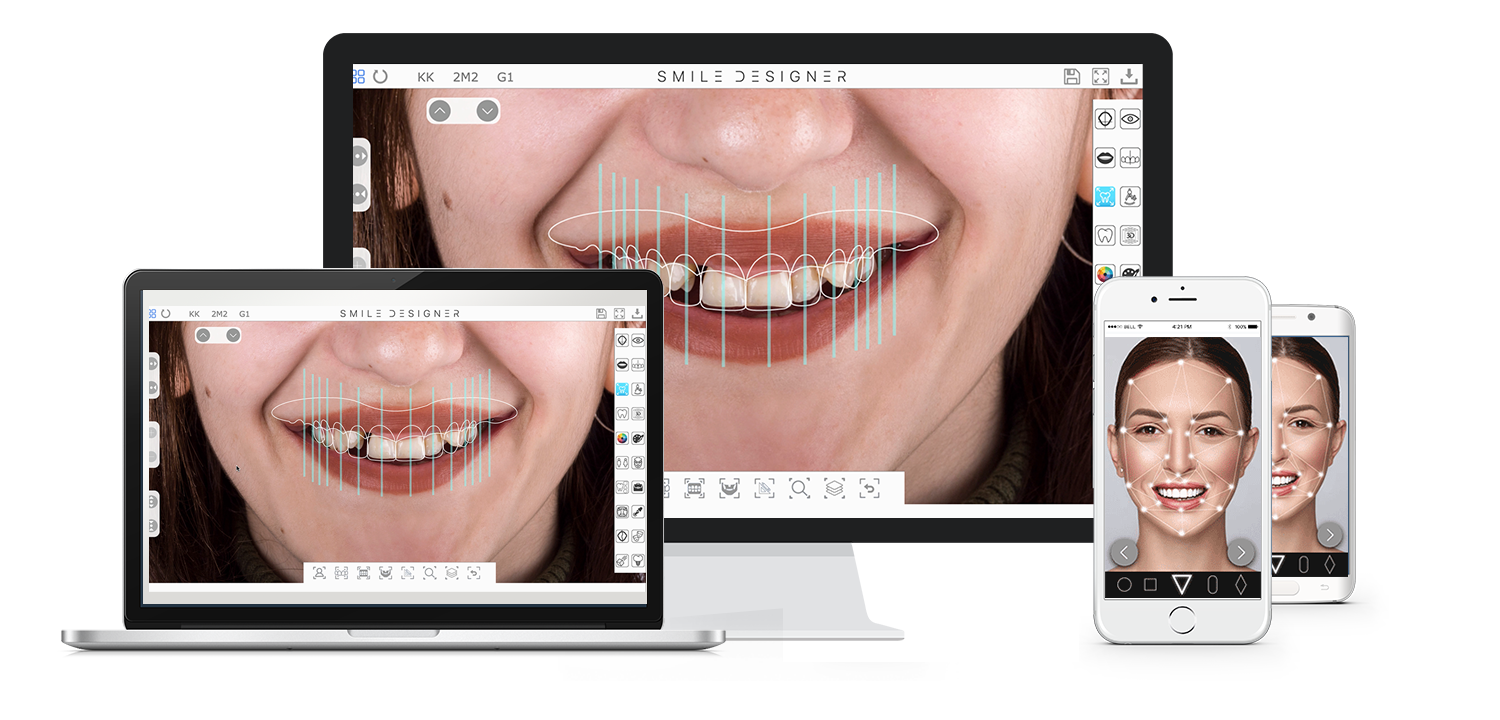Click the down arrow button on the monitor

pos(487,111)
